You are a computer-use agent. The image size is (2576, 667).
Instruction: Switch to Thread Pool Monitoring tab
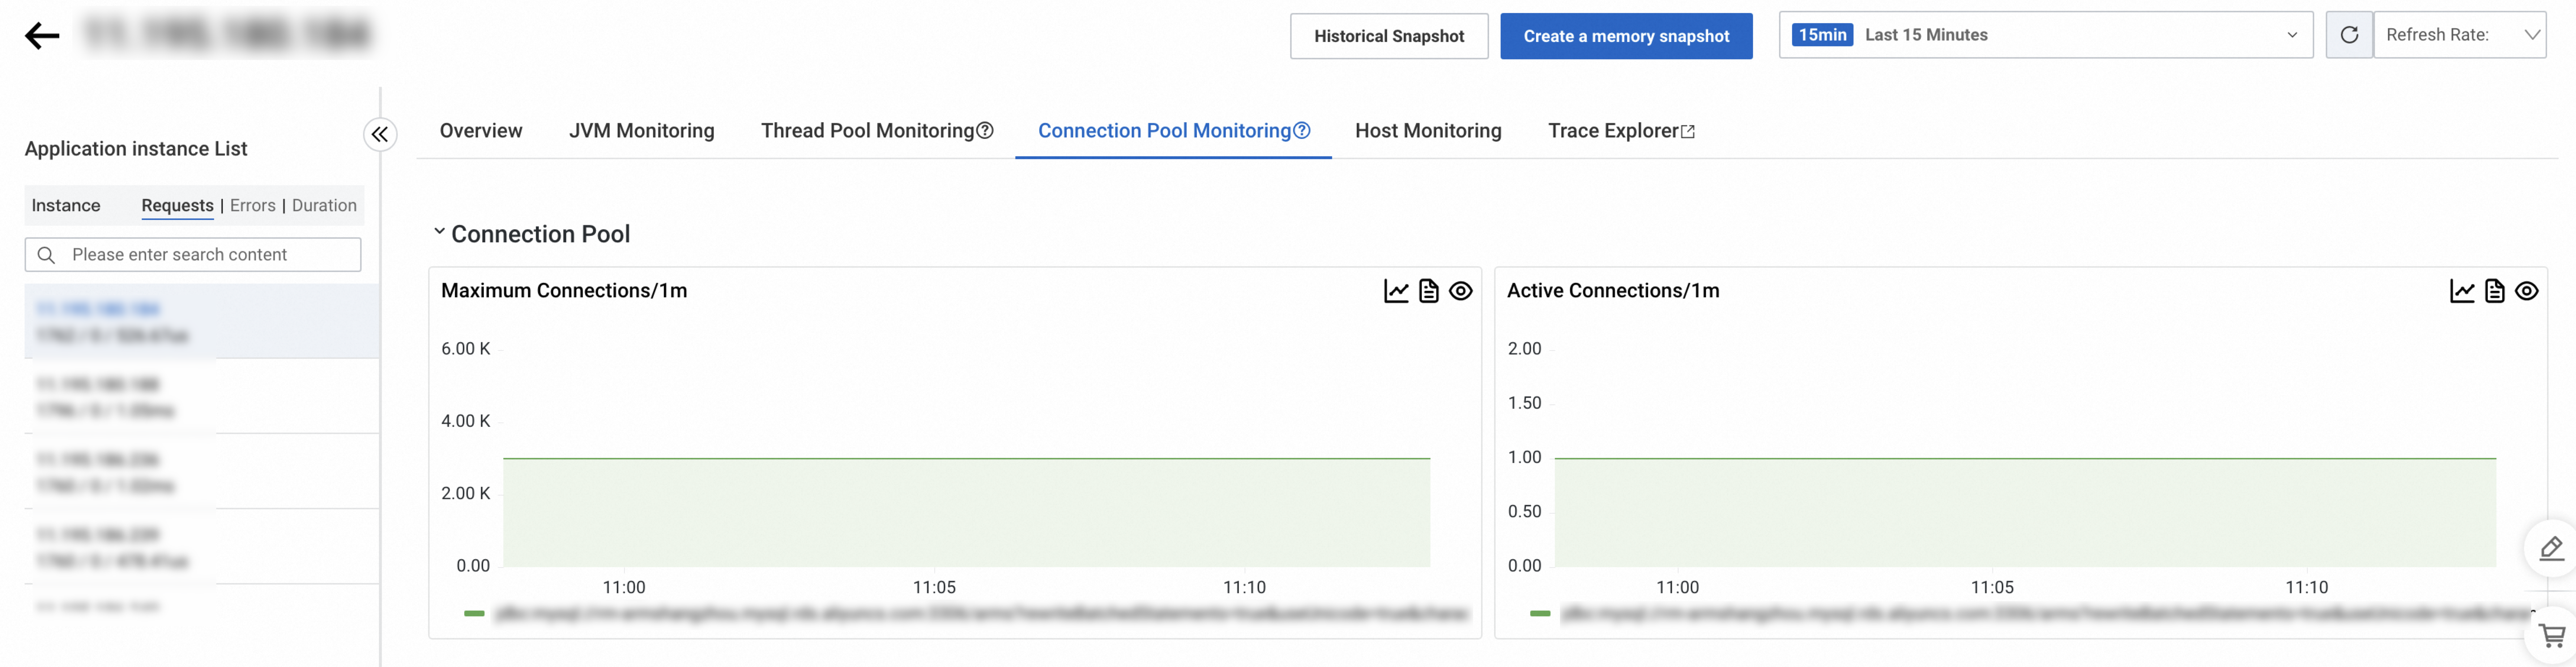pyautogui.click(x=867, y=131)
